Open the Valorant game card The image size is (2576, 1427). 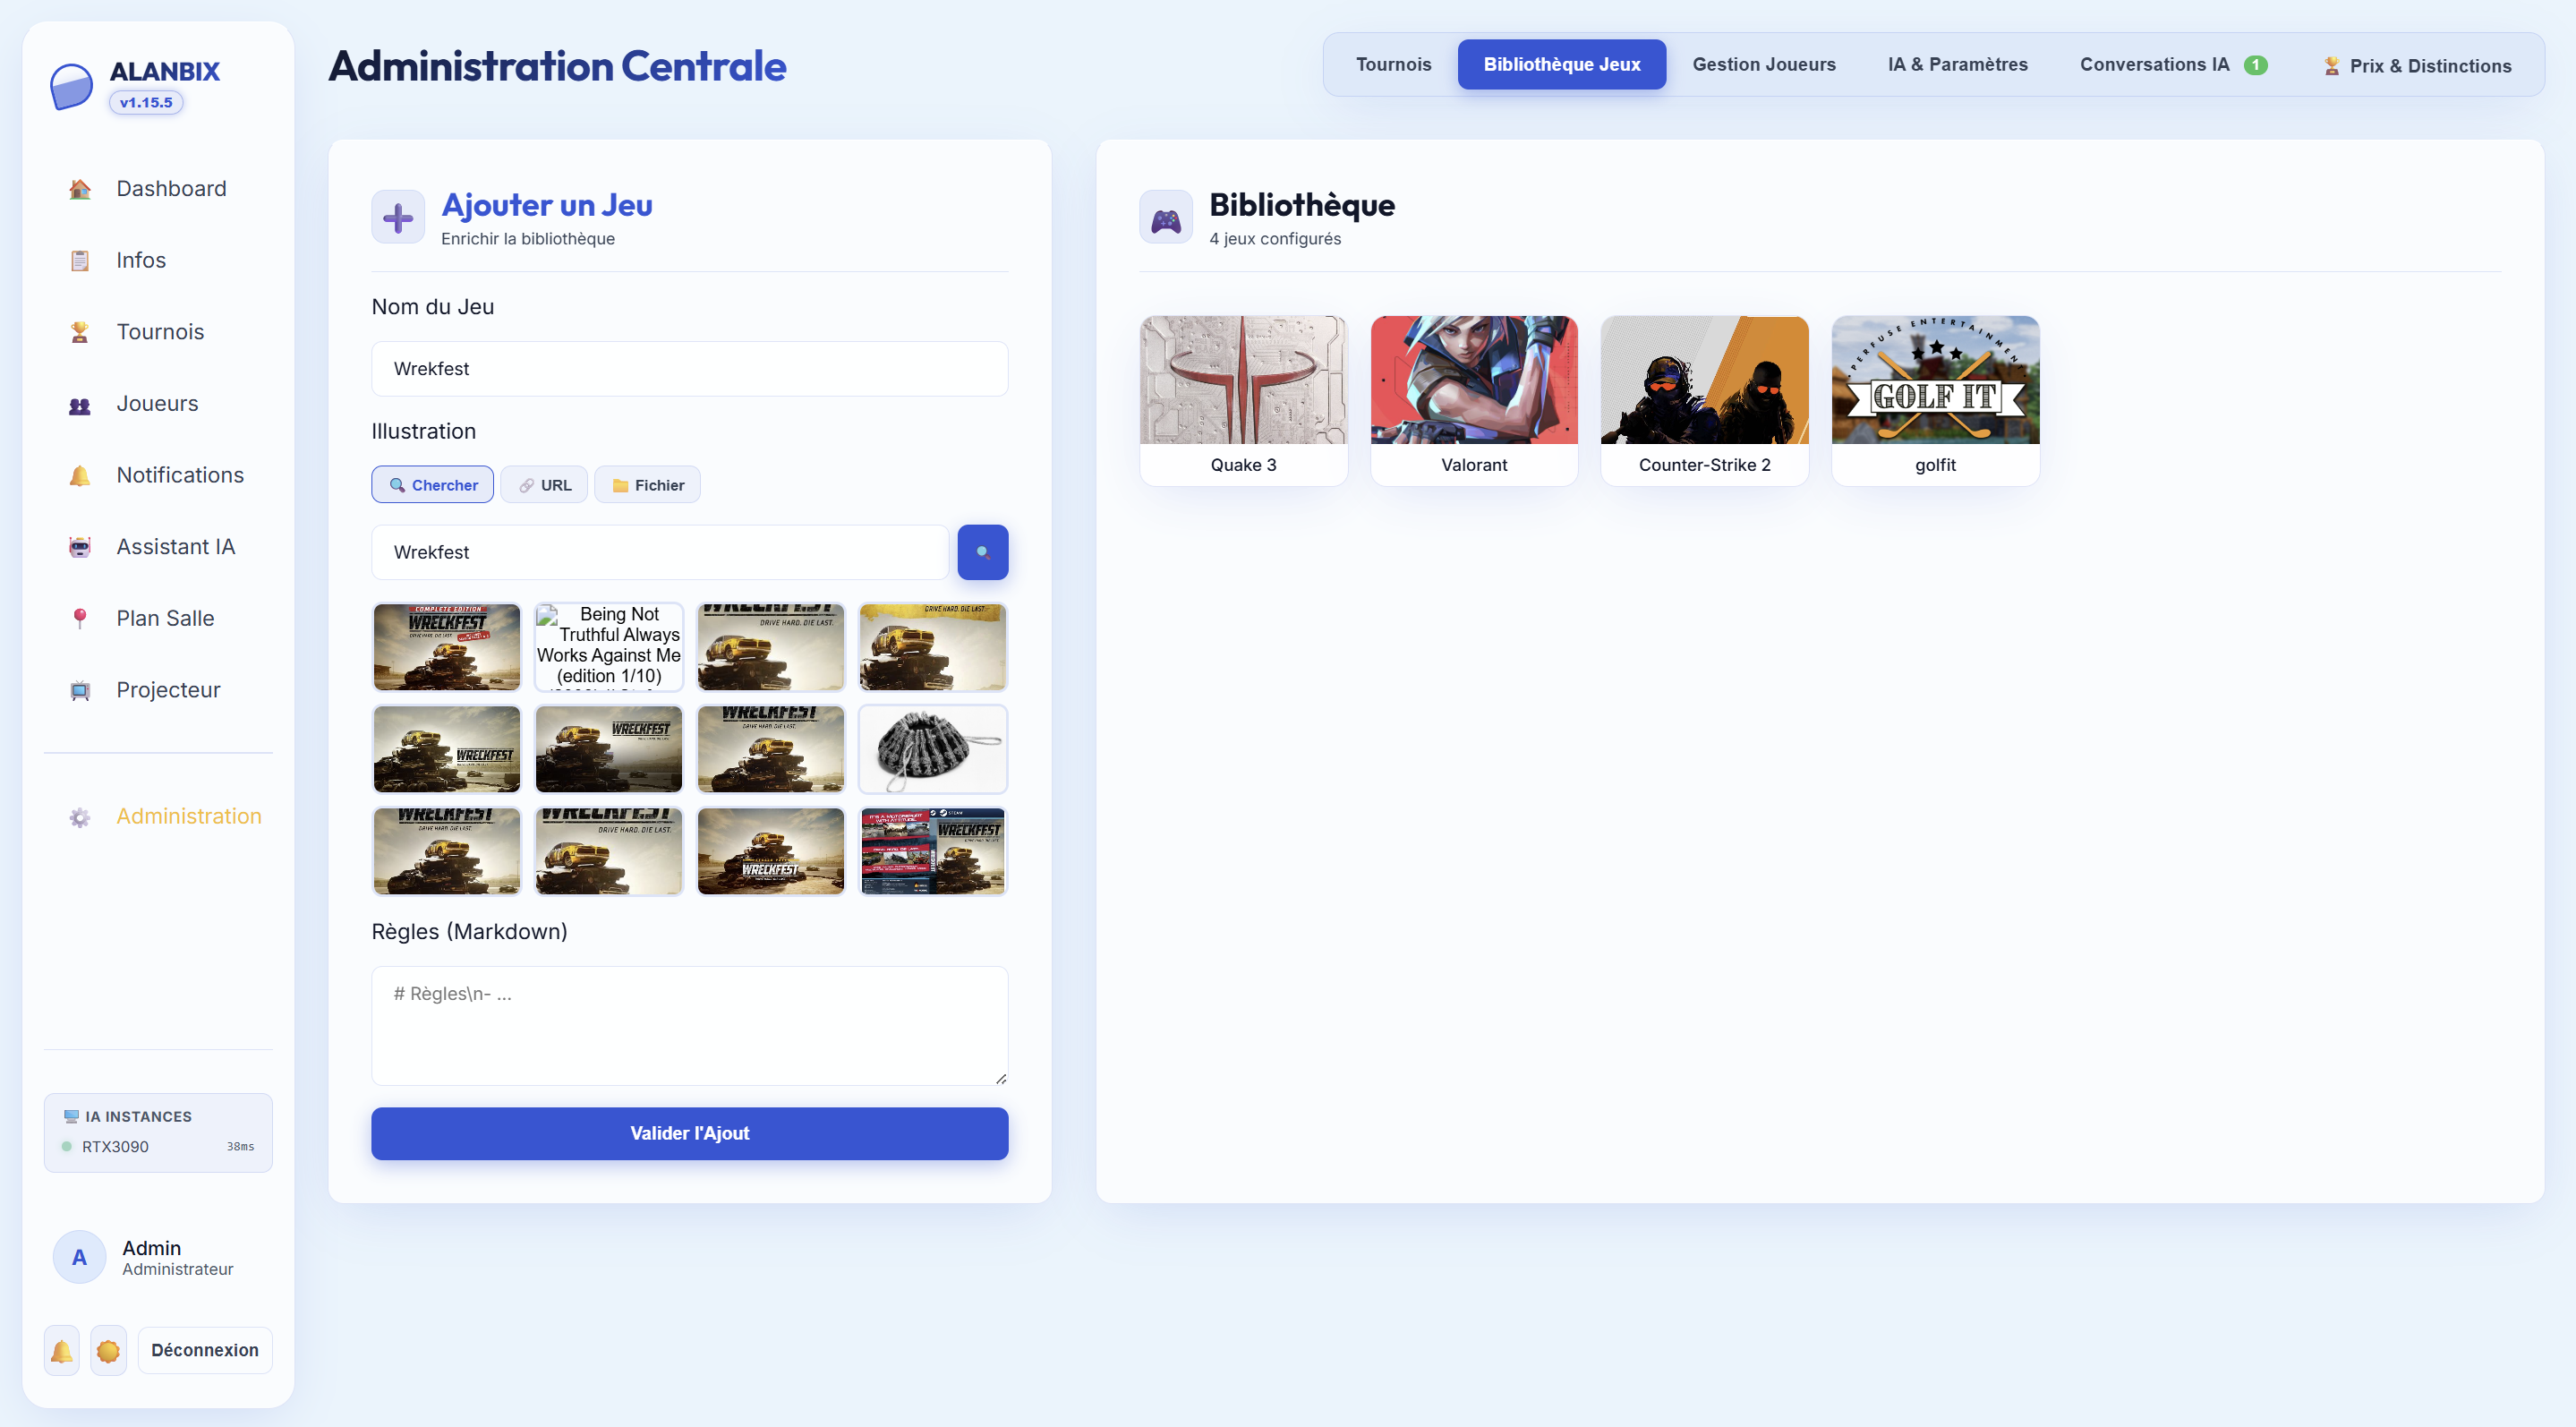click(1474, 401)
